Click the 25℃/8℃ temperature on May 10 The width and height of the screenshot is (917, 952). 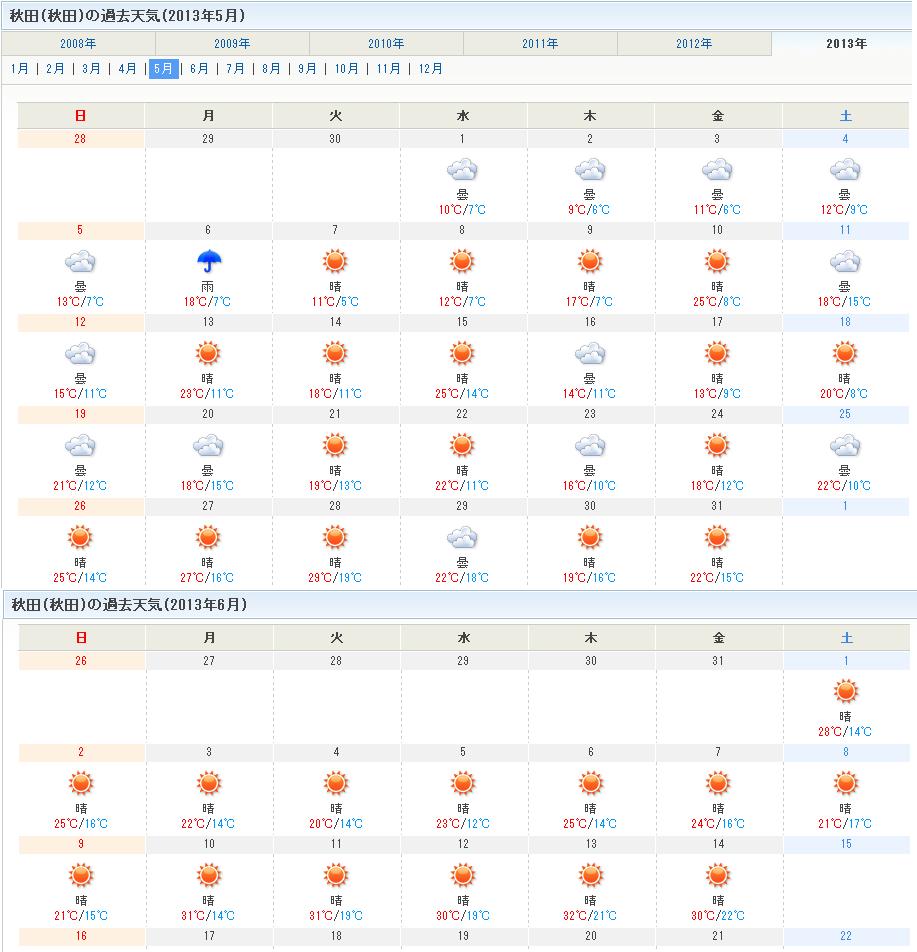point(717,302)
